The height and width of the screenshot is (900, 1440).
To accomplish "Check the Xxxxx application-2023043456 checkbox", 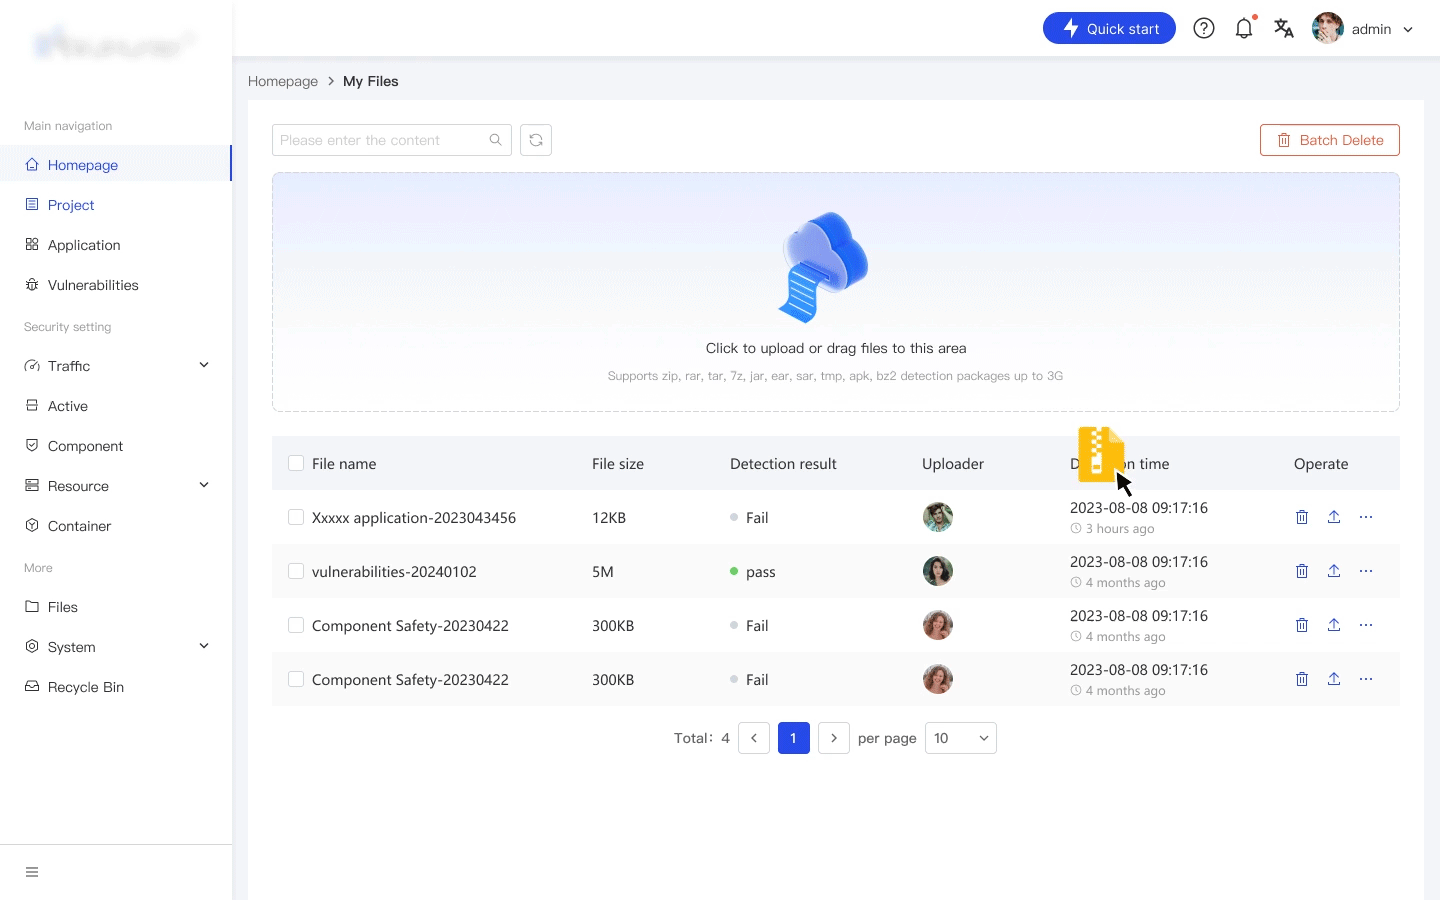I will click(x=296, y=517).
